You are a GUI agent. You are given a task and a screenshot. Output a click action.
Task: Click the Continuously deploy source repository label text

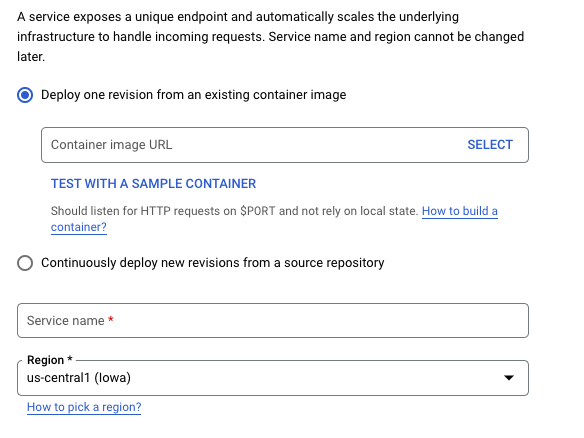pyautogui.click(x=213, y=263)
